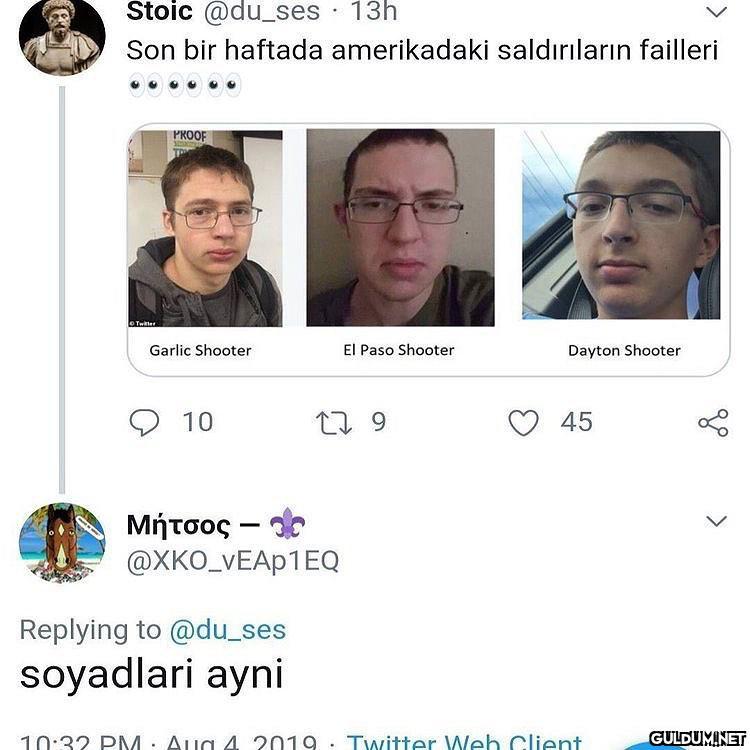Retweet the Stoic tweet
This screenshot has height=750, width=750.
(334, 423)
